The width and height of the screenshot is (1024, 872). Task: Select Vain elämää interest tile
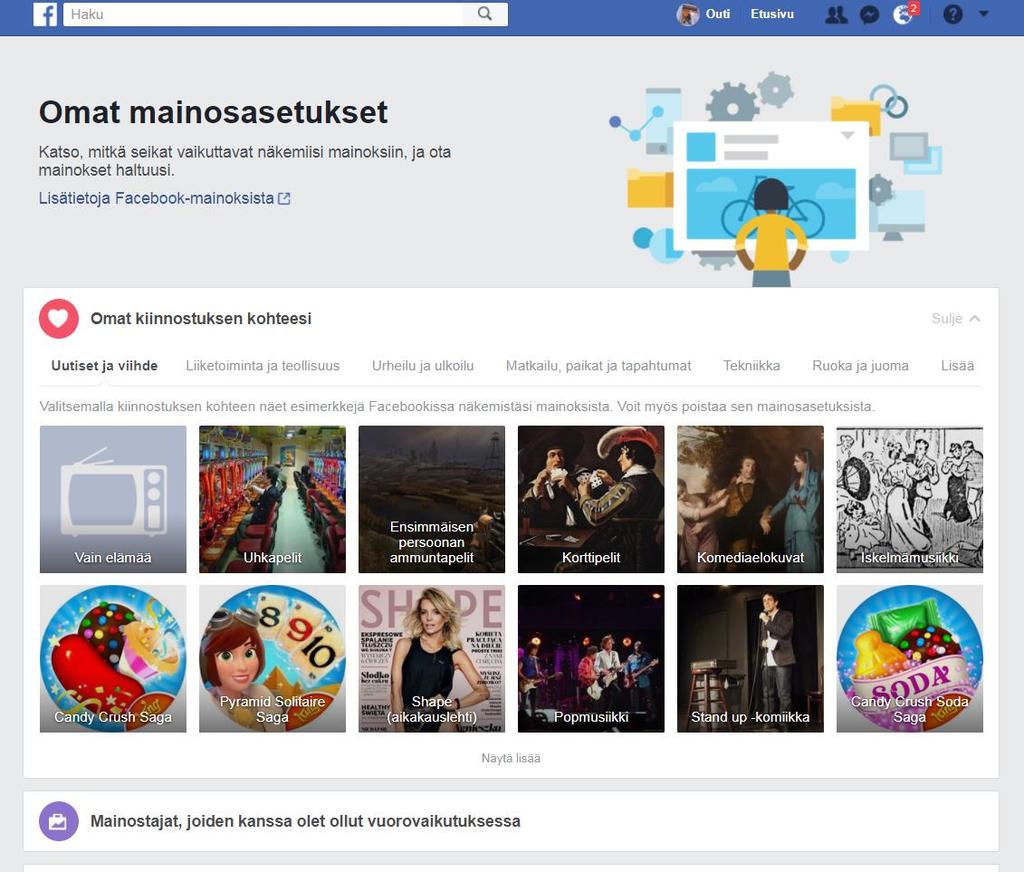pos(113,499)
